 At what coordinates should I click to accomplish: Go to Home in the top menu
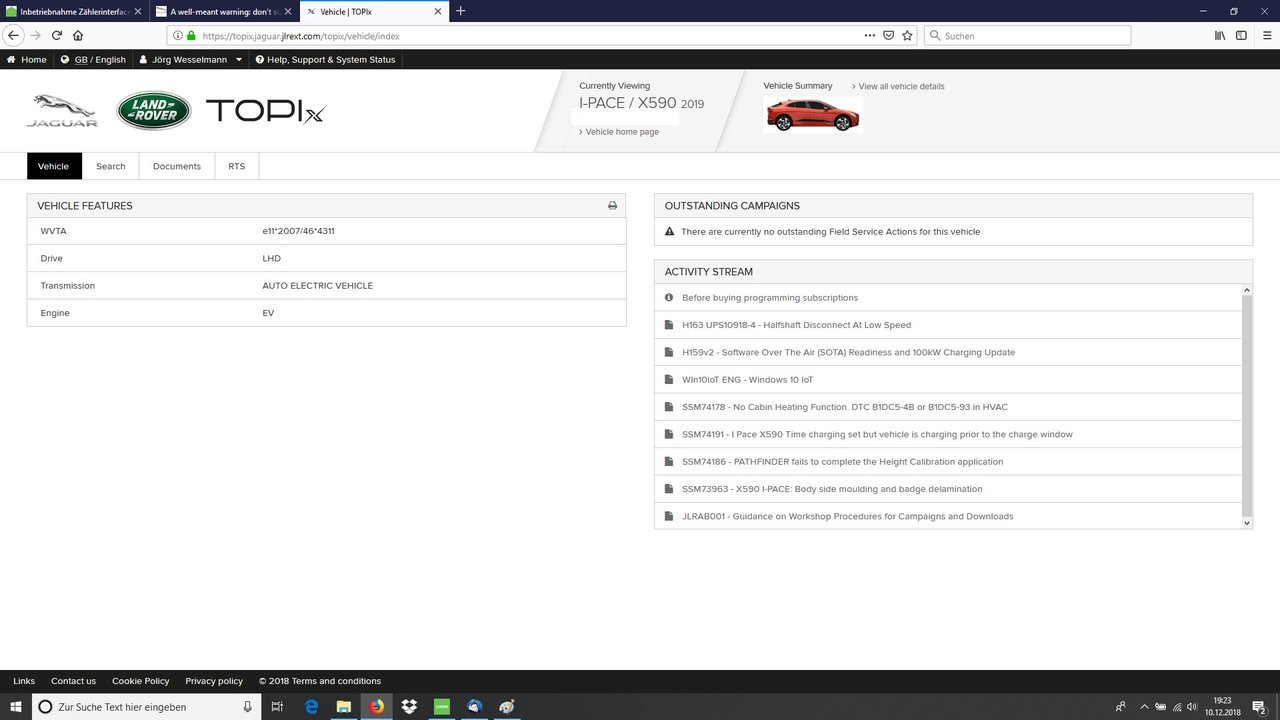coord(27,59)
